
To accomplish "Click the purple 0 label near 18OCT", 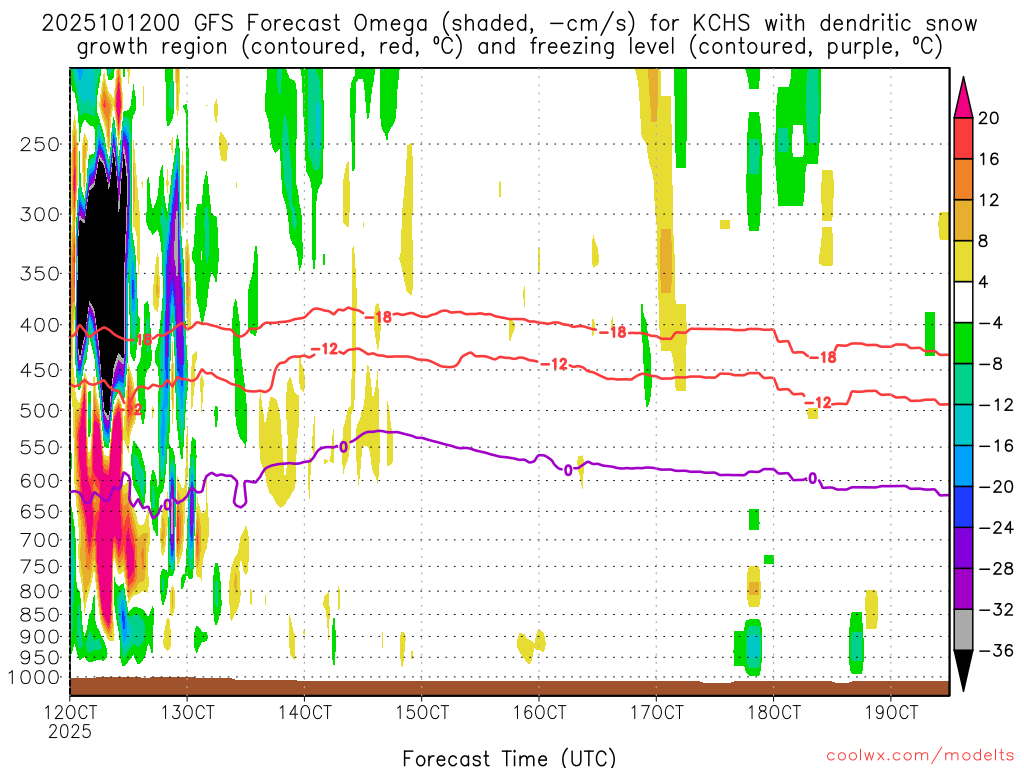I will coord(812,479).
